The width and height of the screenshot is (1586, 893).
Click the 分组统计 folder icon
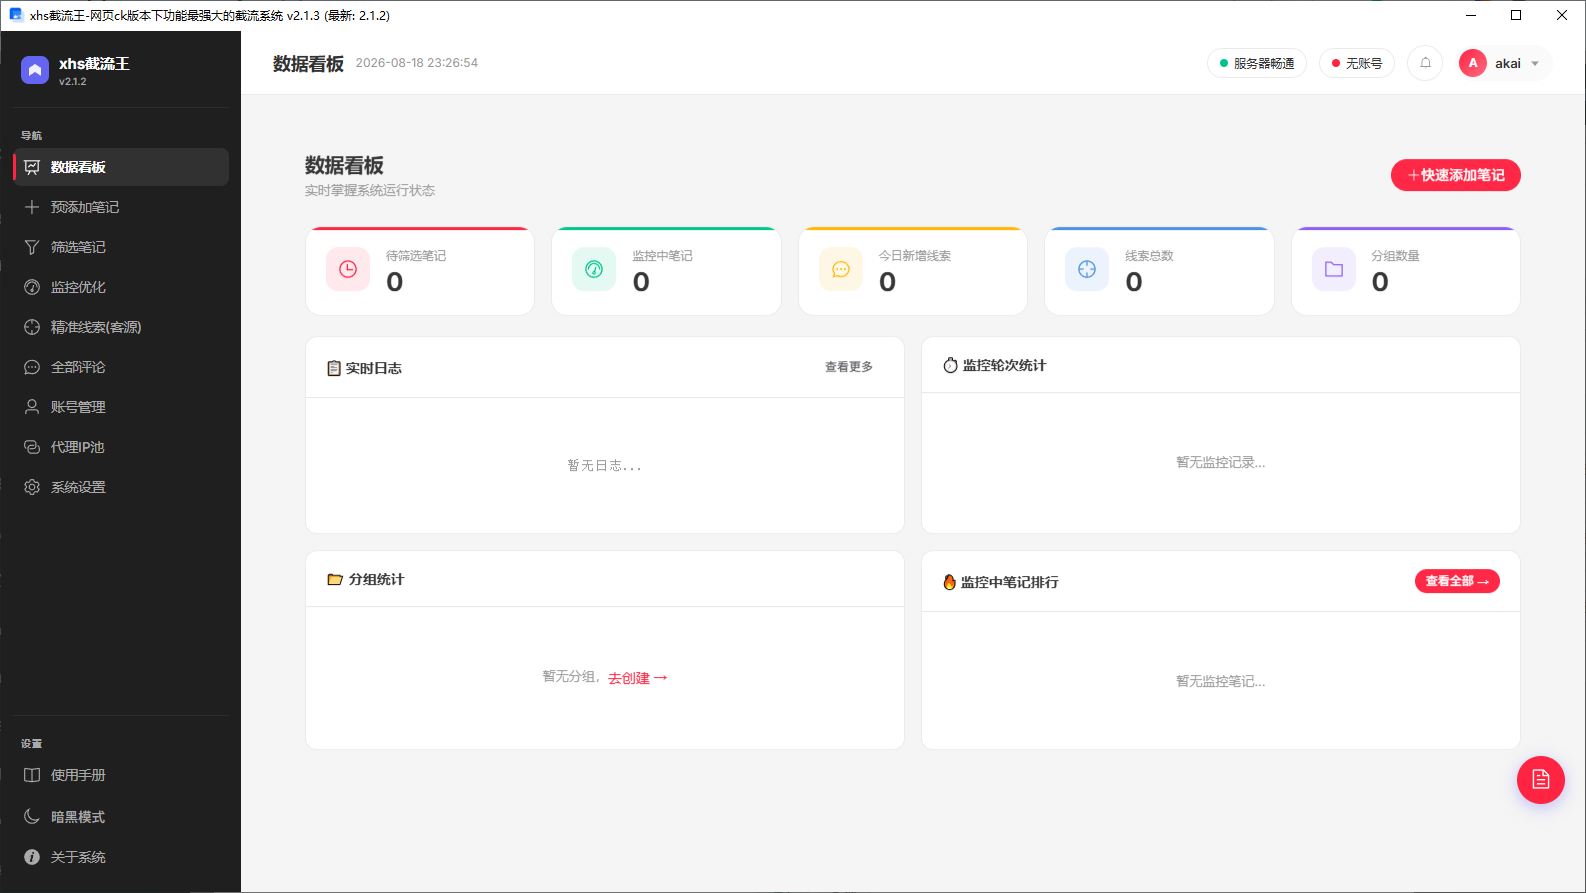pos(335,579)
